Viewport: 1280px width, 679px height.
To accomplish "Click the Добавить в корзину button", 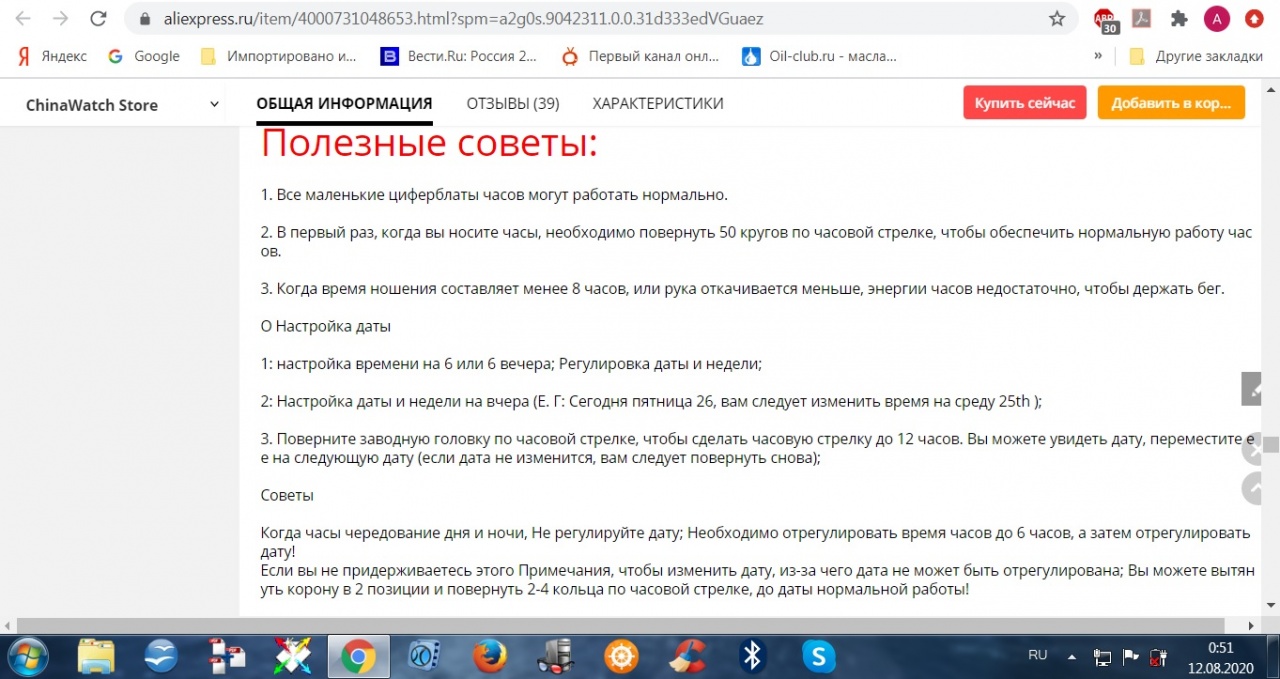I will pos(1170,103).
